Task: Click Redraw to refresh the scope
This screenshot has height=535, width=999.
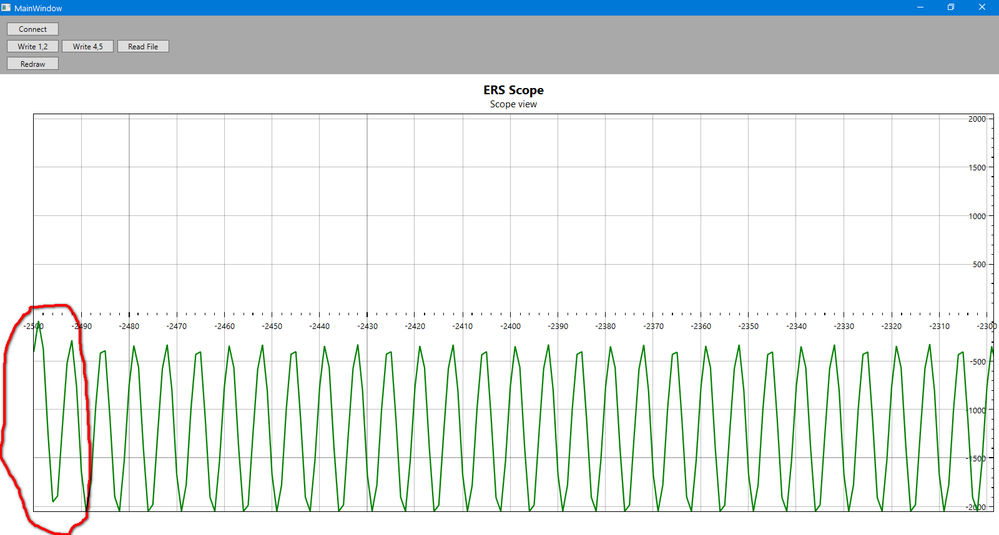Action: click(x=32, y=64)
